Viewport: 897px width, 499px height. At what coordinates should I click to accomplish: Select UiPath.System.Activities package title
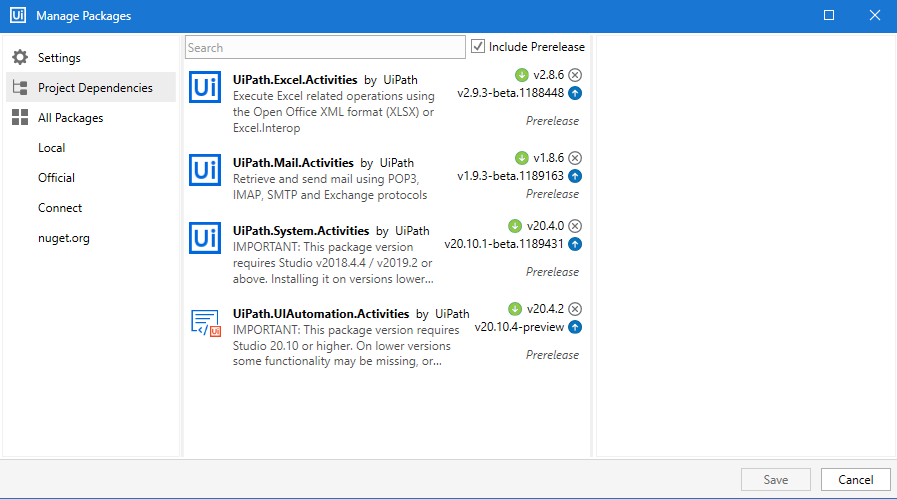coord(301,231)
